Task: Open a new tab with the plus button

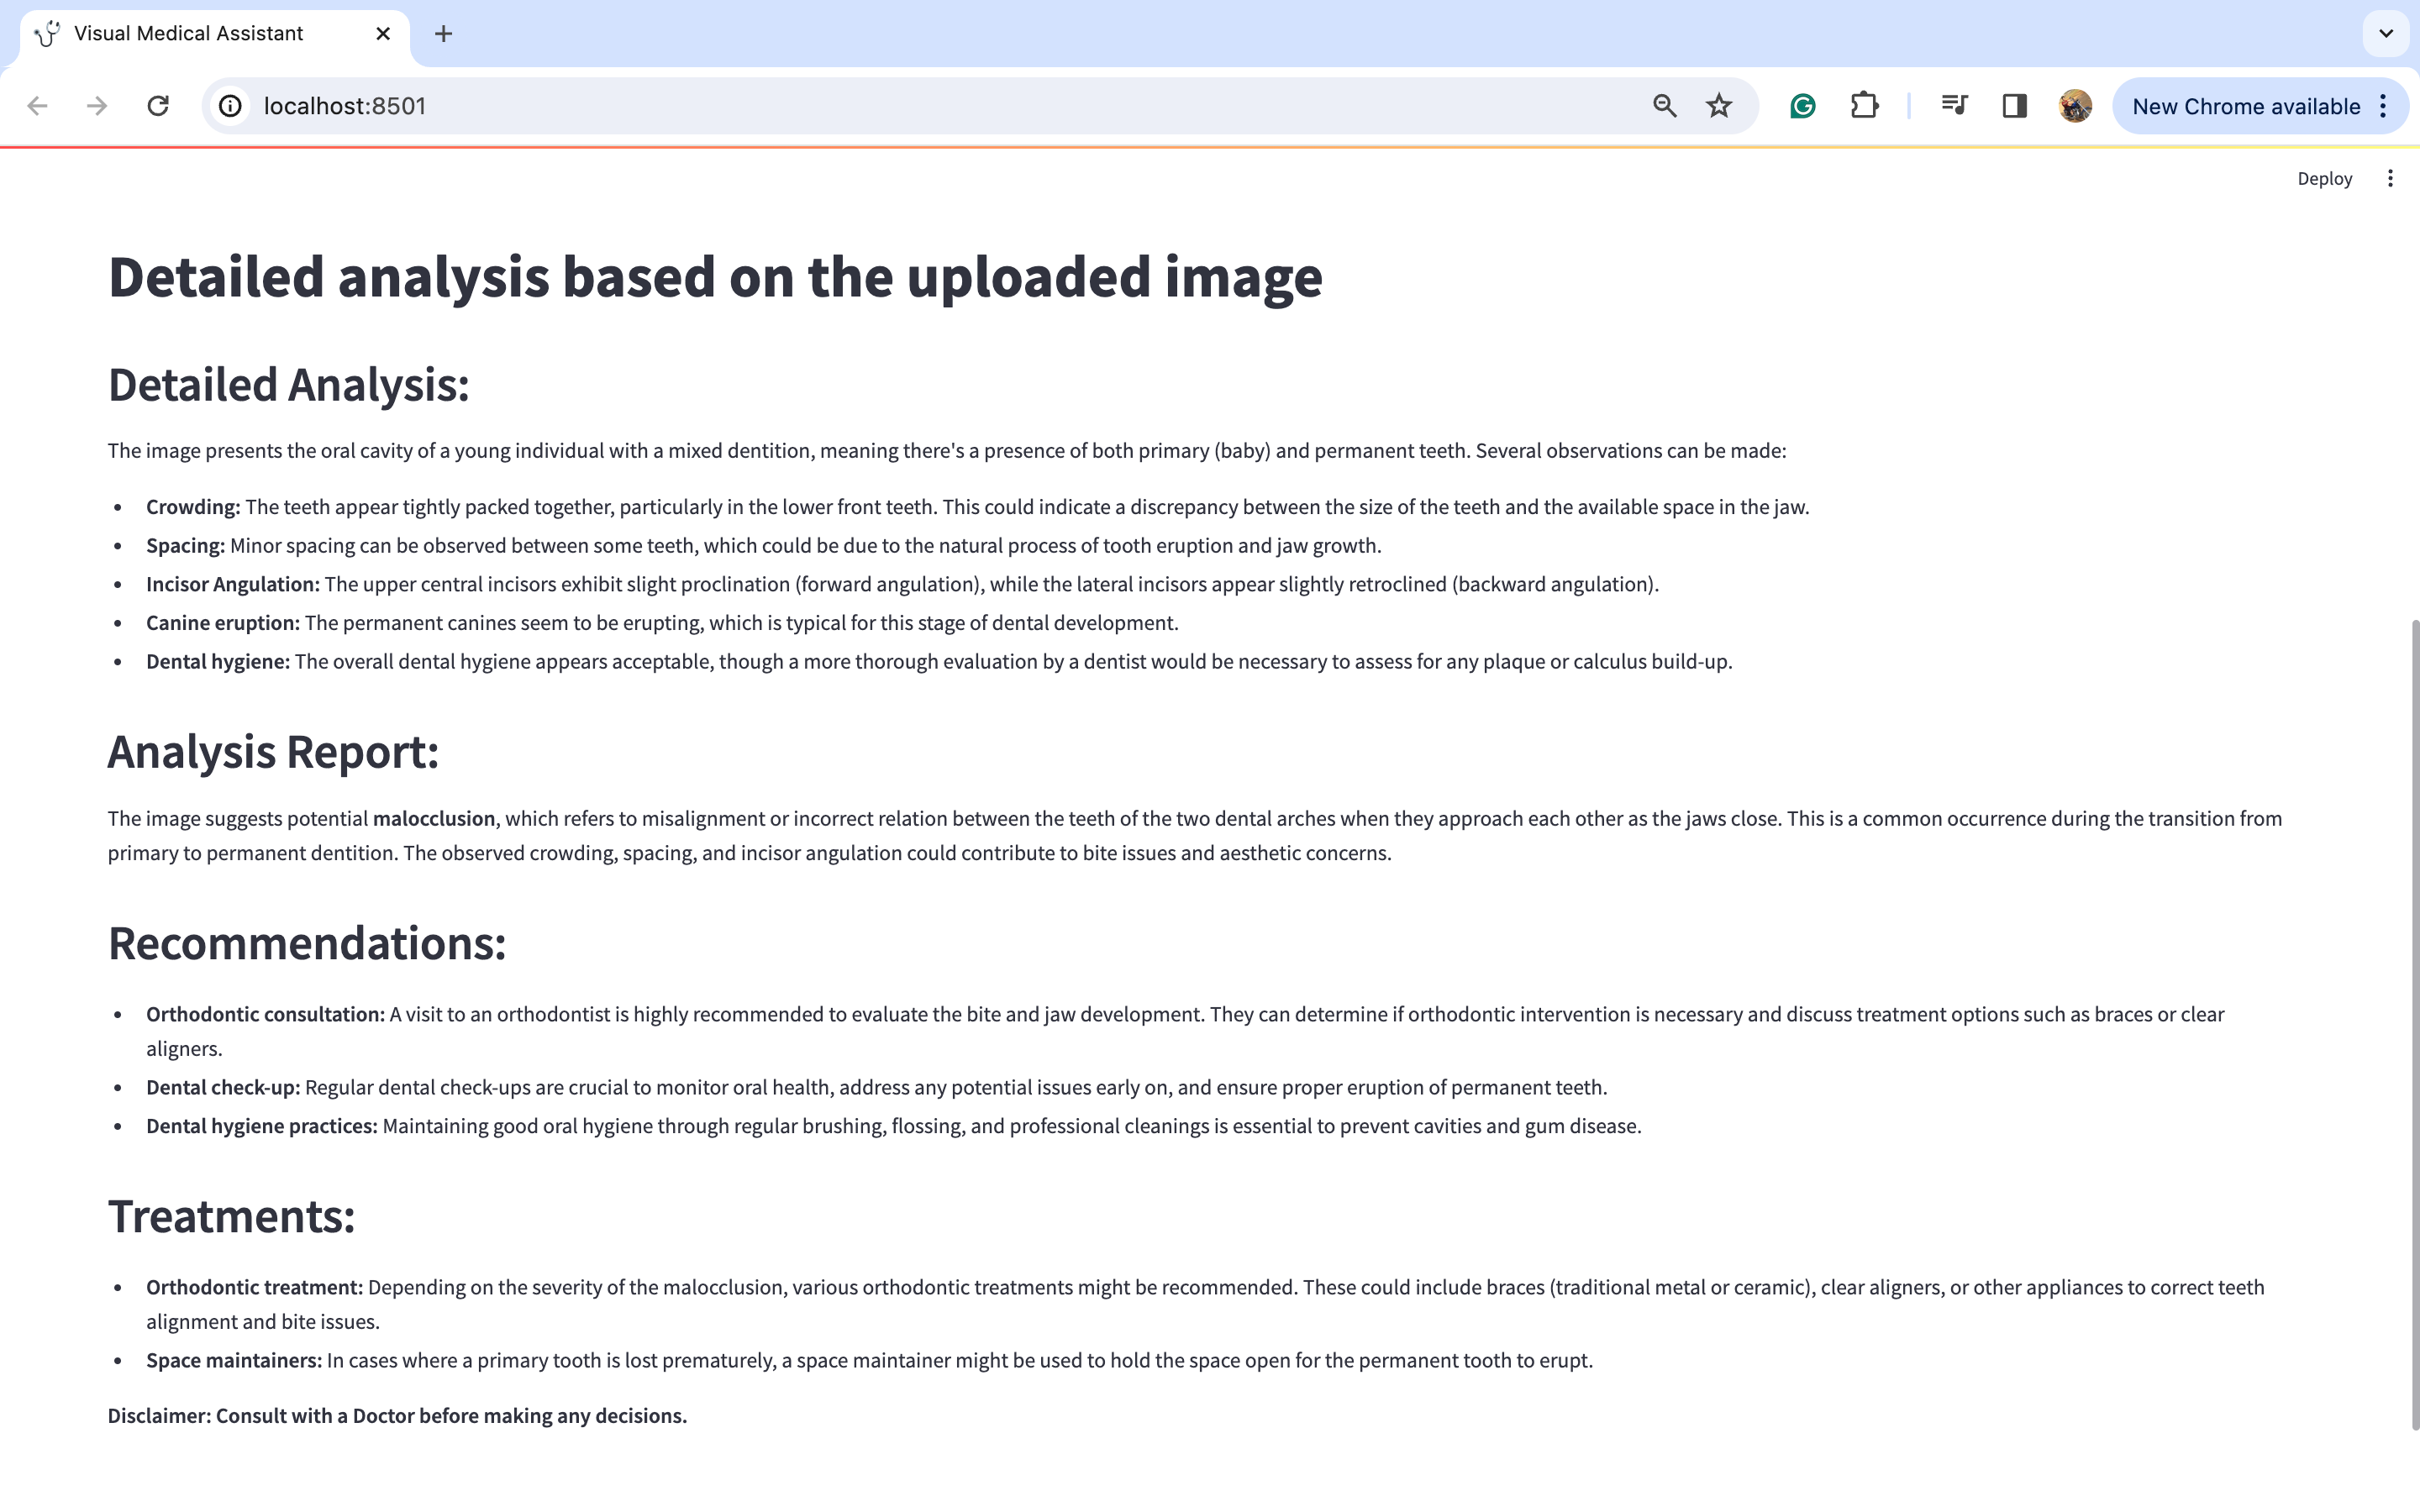Action: point(444,34)
